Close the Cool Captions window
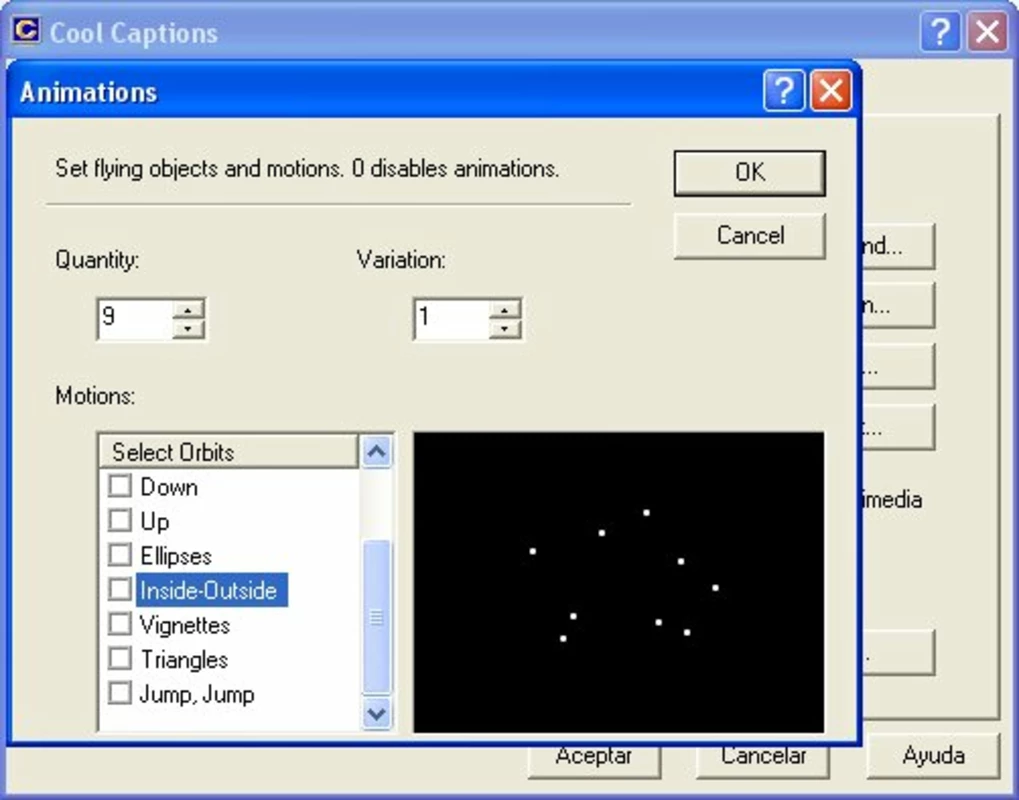This screenshot has width=1019, height=800. pyautogui.click(x=987, y=31)
